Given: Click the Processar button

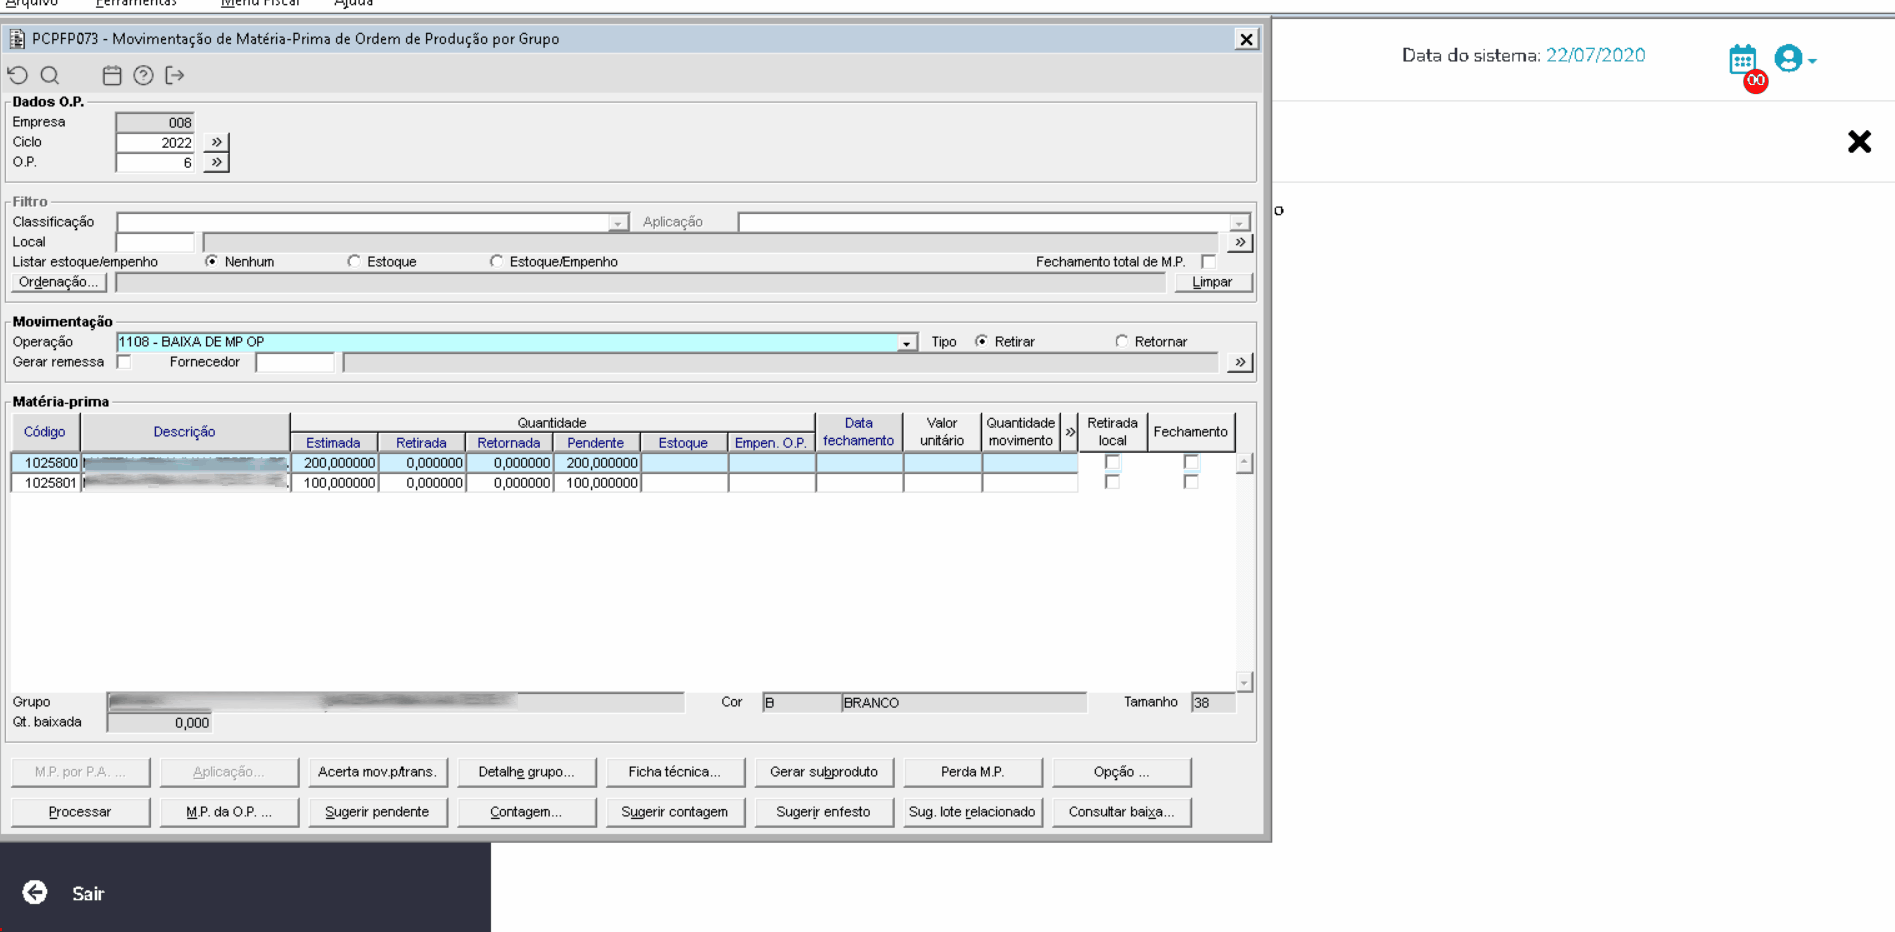Looking at the screenshot, I should point(80,812).
